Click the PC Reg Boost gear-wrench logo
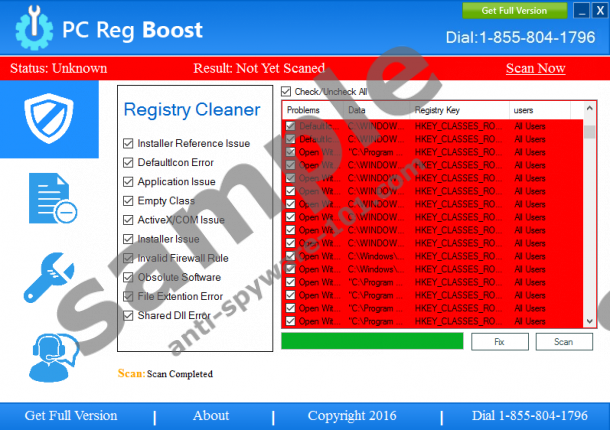610x430 pixels. (x=34, y=28)
